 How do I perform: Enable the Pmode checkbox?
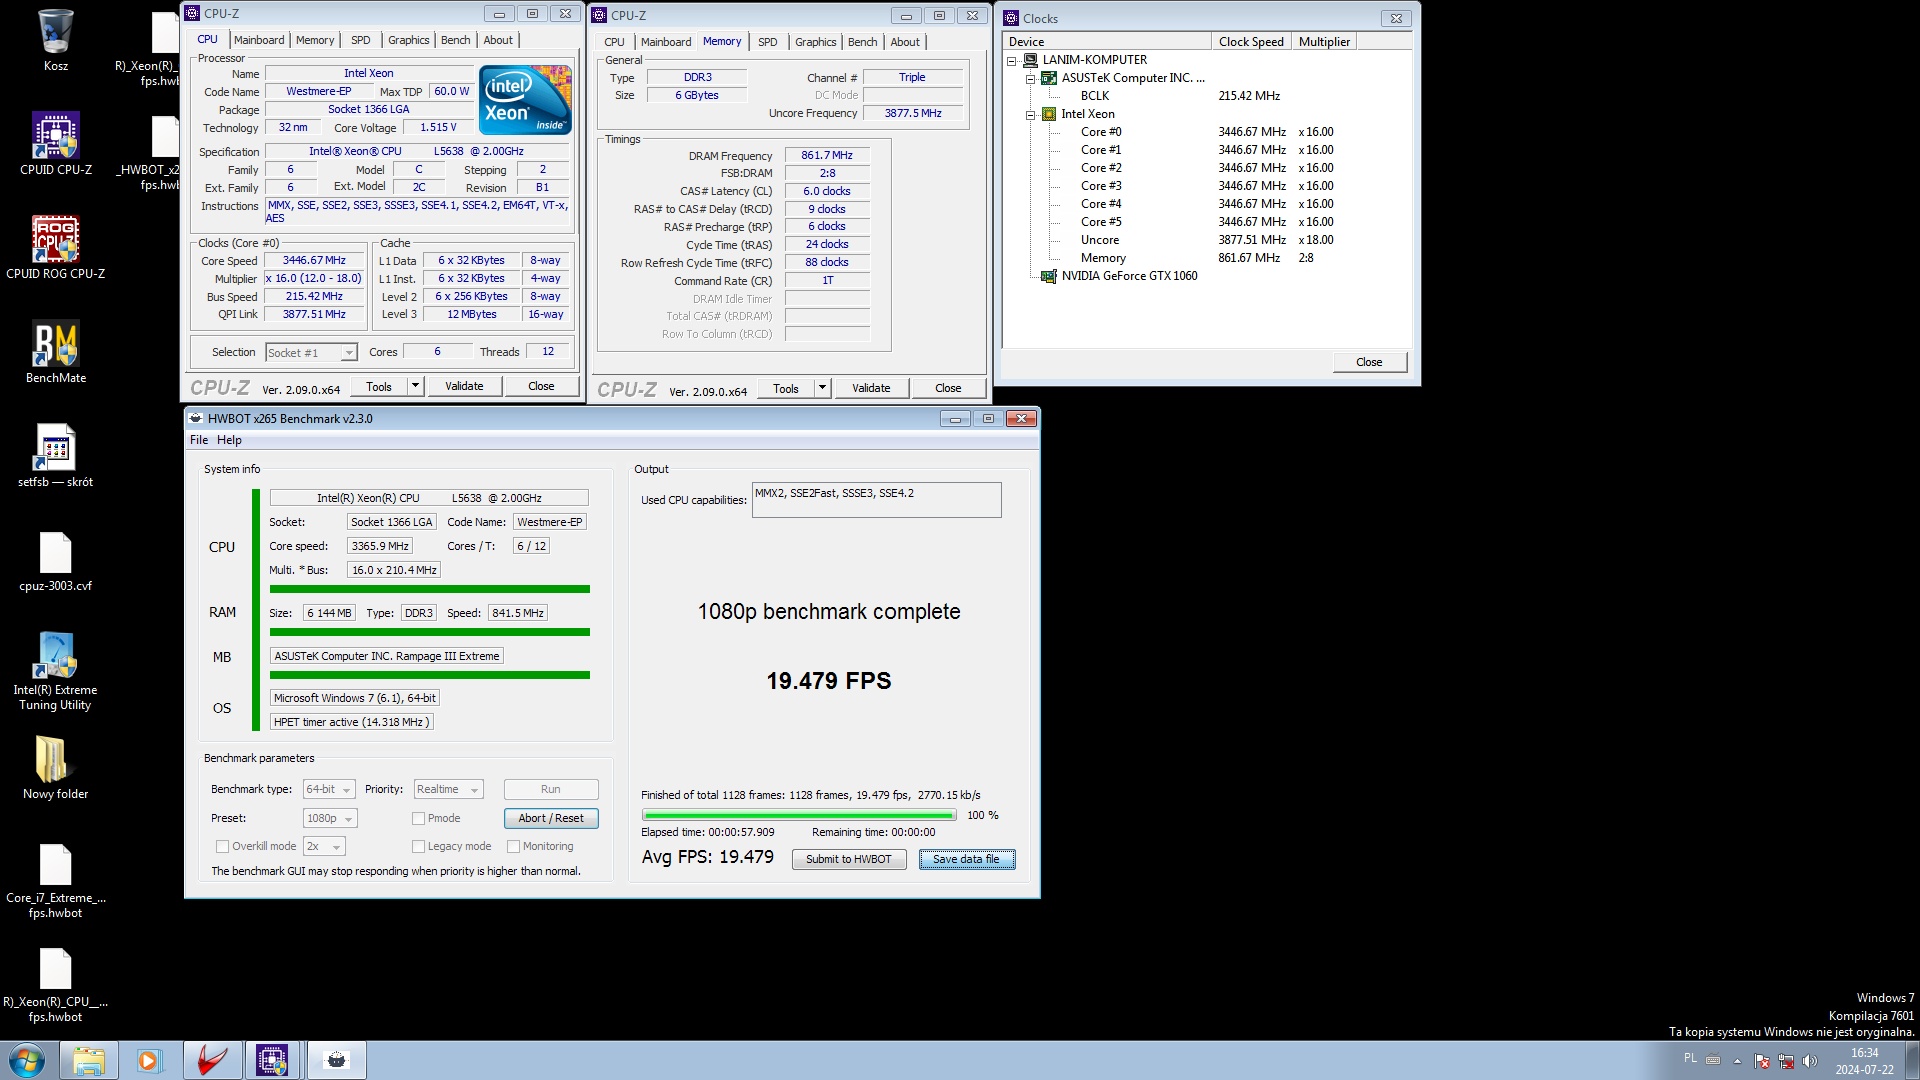418,818
